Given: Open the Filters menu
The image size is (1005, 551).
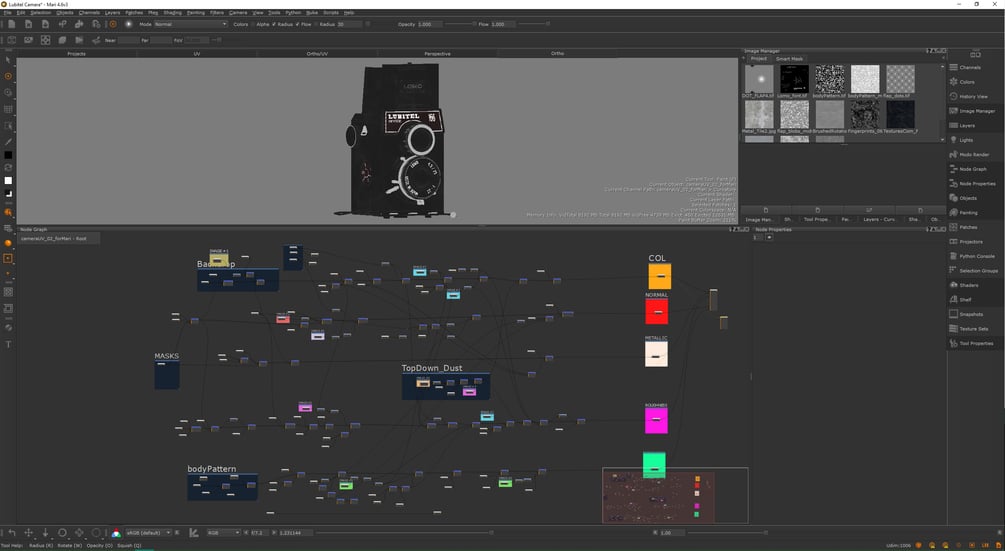Looking at the screenshot, I should click(x=217, y=13).
